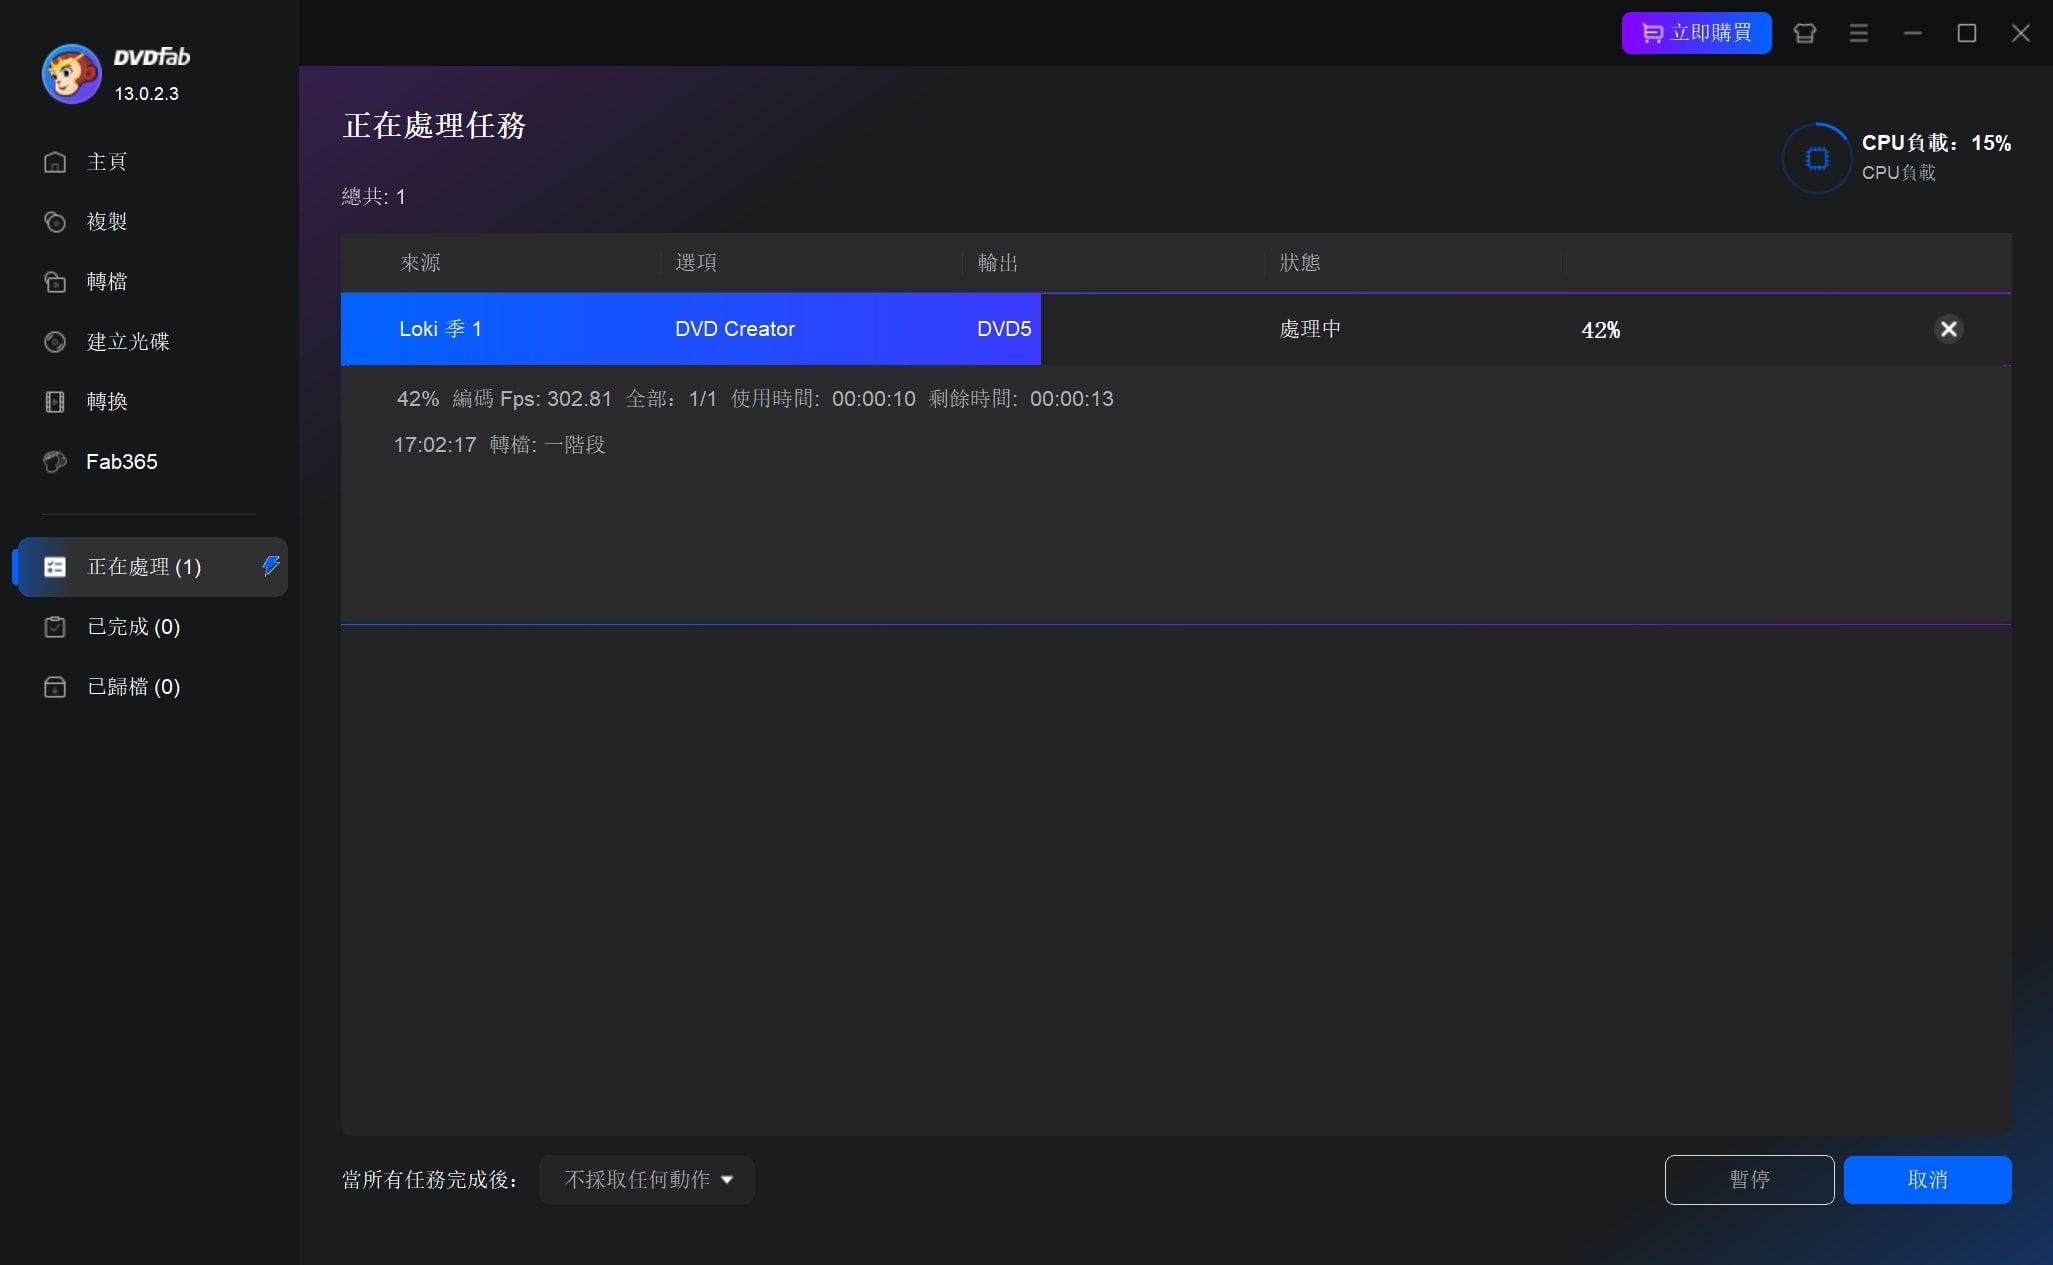Image resolution: width=2053 pixels, height=1265 pixels.
Task: Remove the Loki task with X button
Action: 1948,329
